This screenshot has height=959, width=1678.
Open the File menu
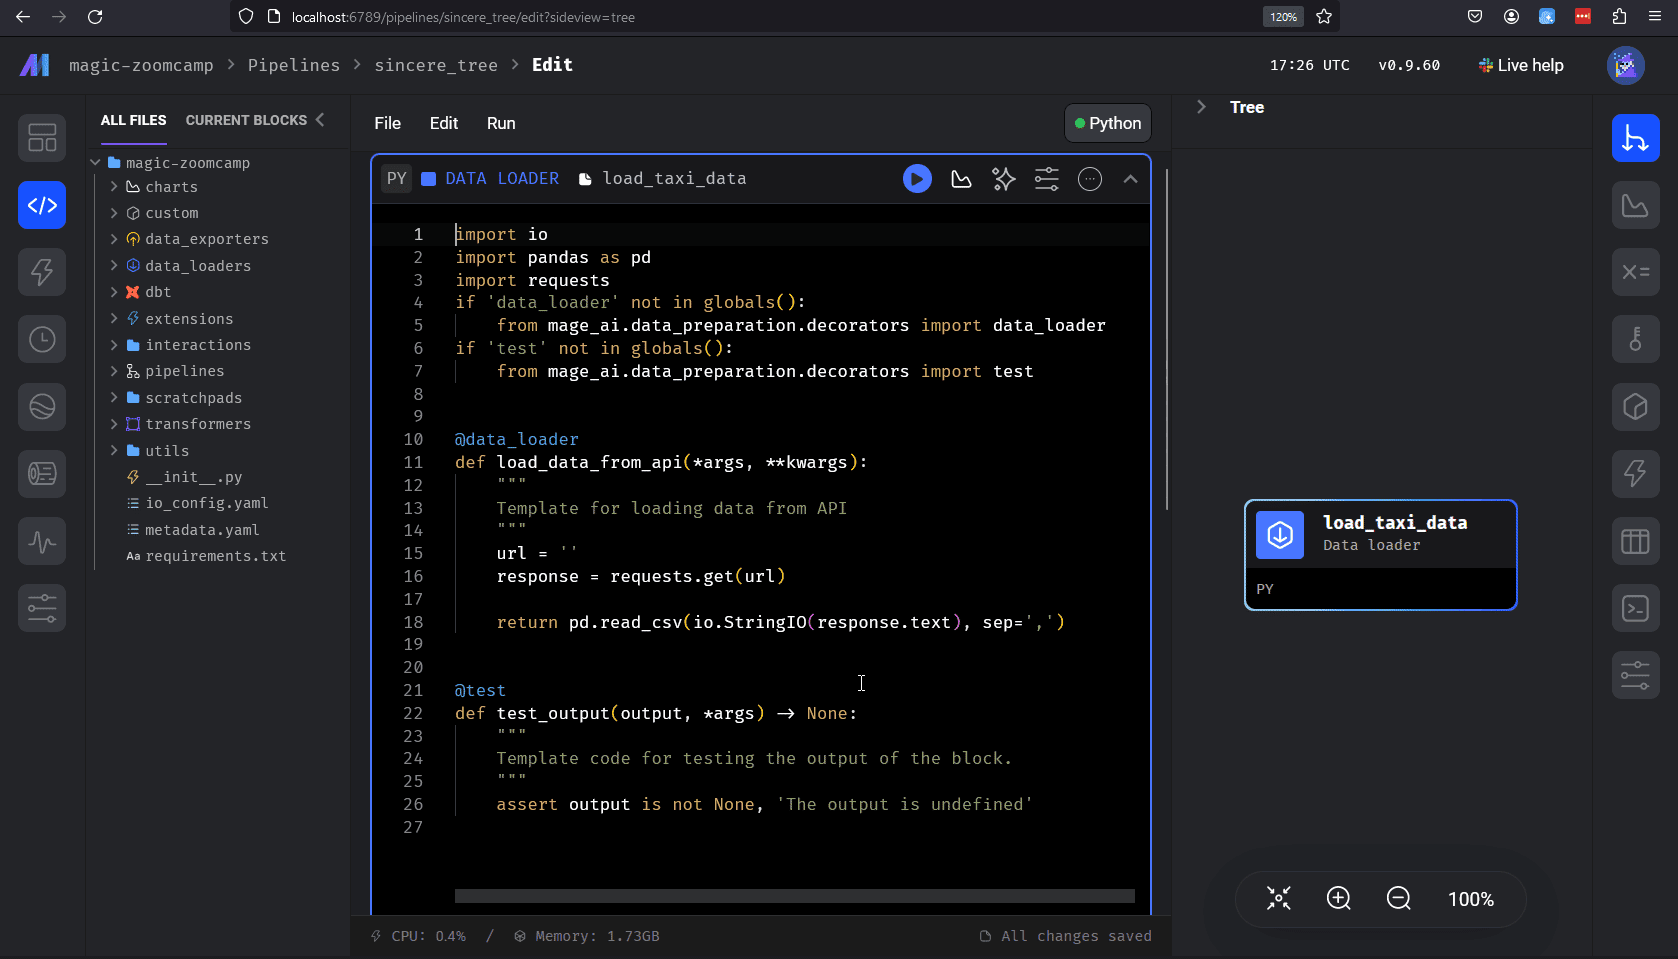point(387,123)
